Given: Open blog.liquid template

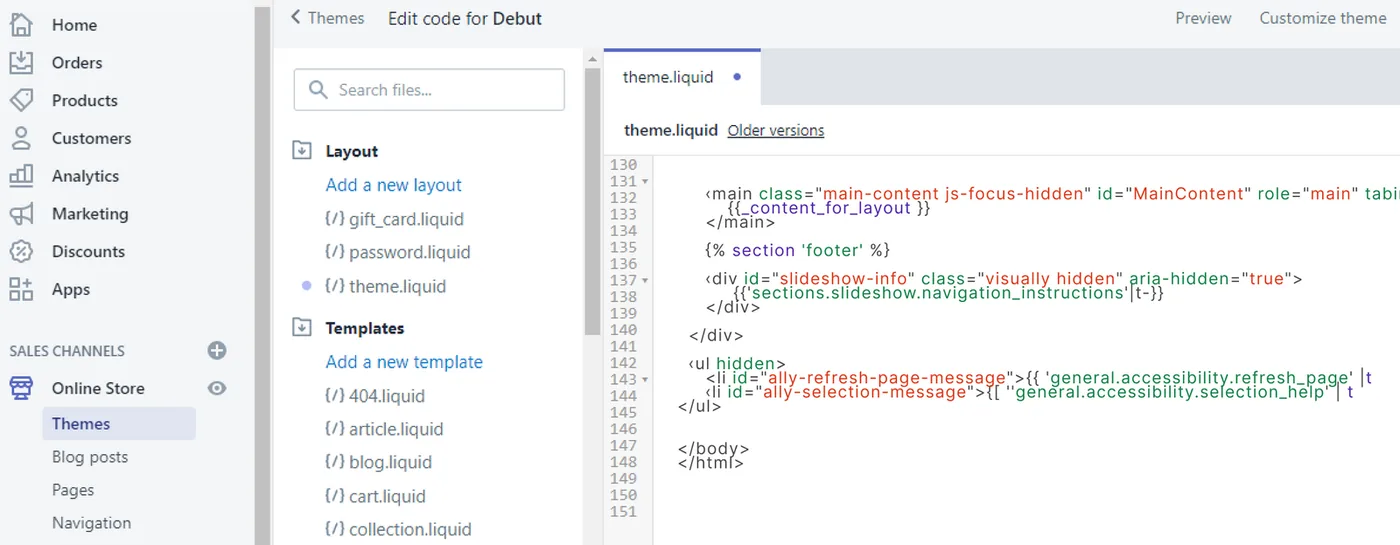Looking at the screenshot, I should point(390,462).
